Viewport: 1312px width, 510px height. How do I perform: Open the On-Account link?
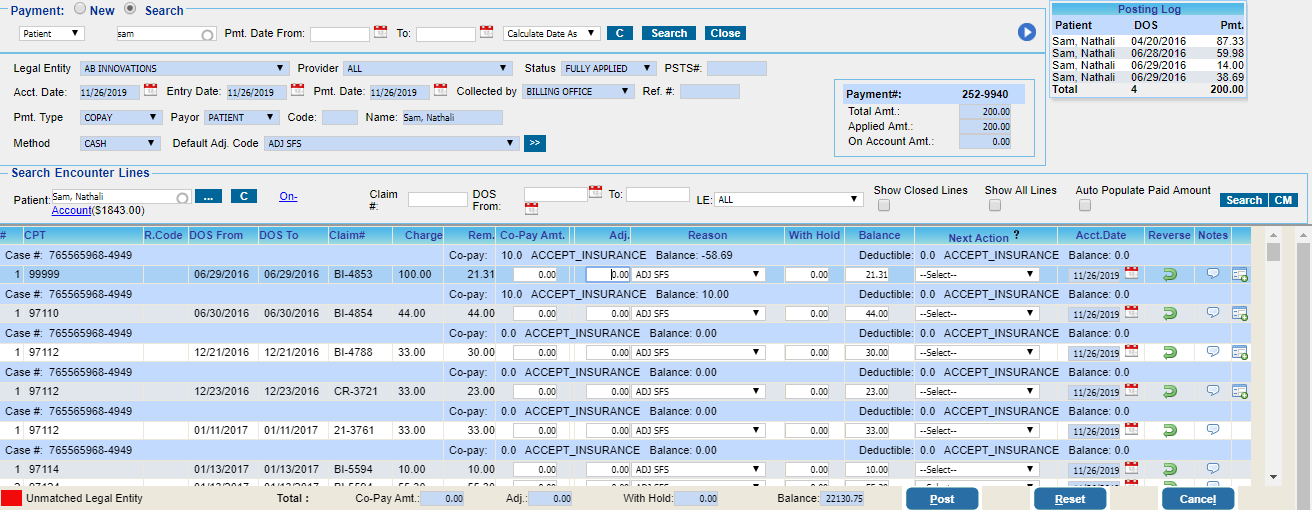pos(290,196)
